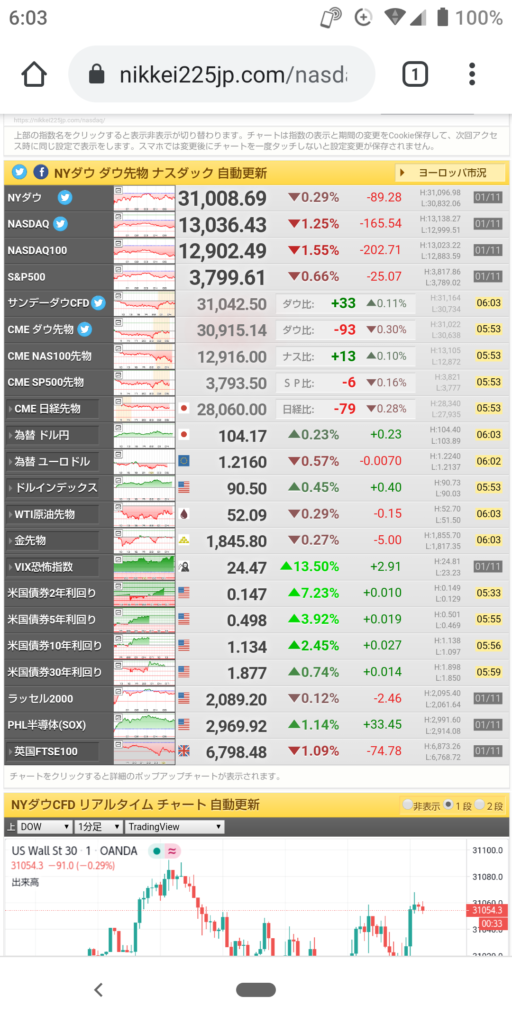This screenshot has width=512, height=1024.
Task: Click the PHL半導体(SOX) label
Action: tap(46, 725)
